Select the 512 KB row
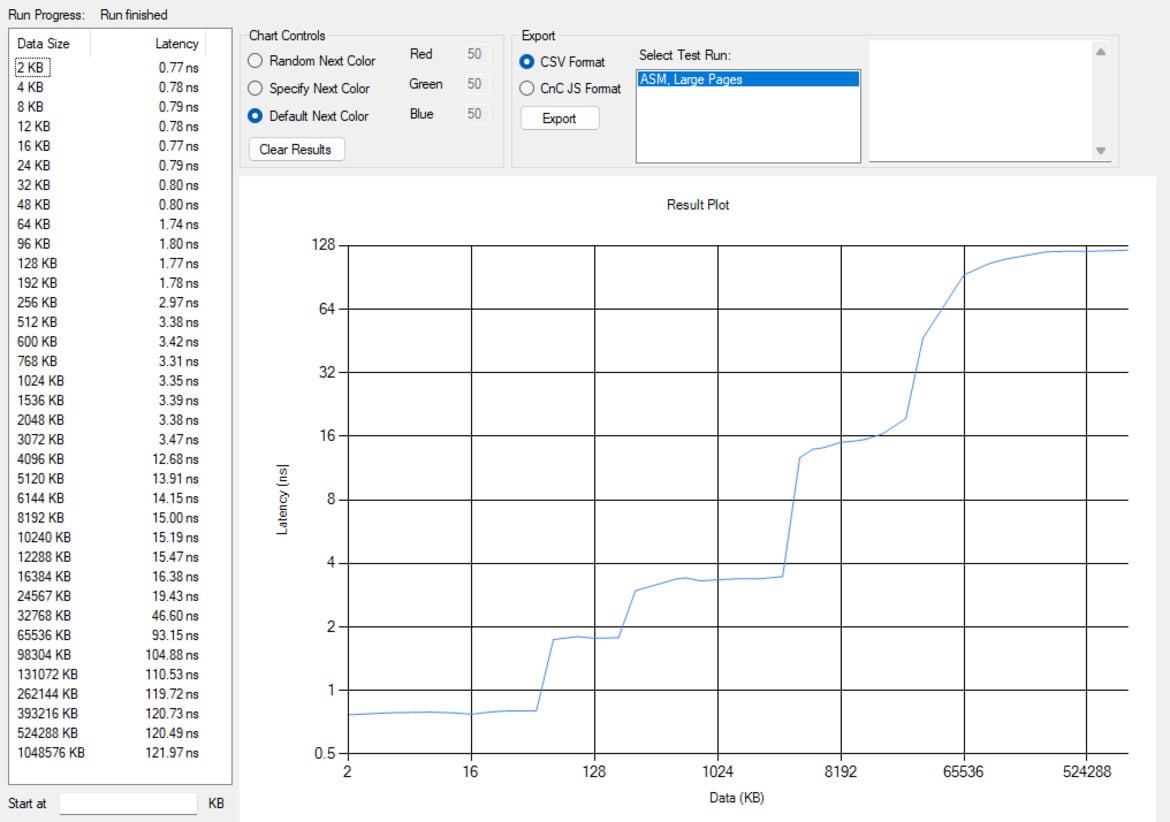This screenshot has width=1170, height=822. 108,322
